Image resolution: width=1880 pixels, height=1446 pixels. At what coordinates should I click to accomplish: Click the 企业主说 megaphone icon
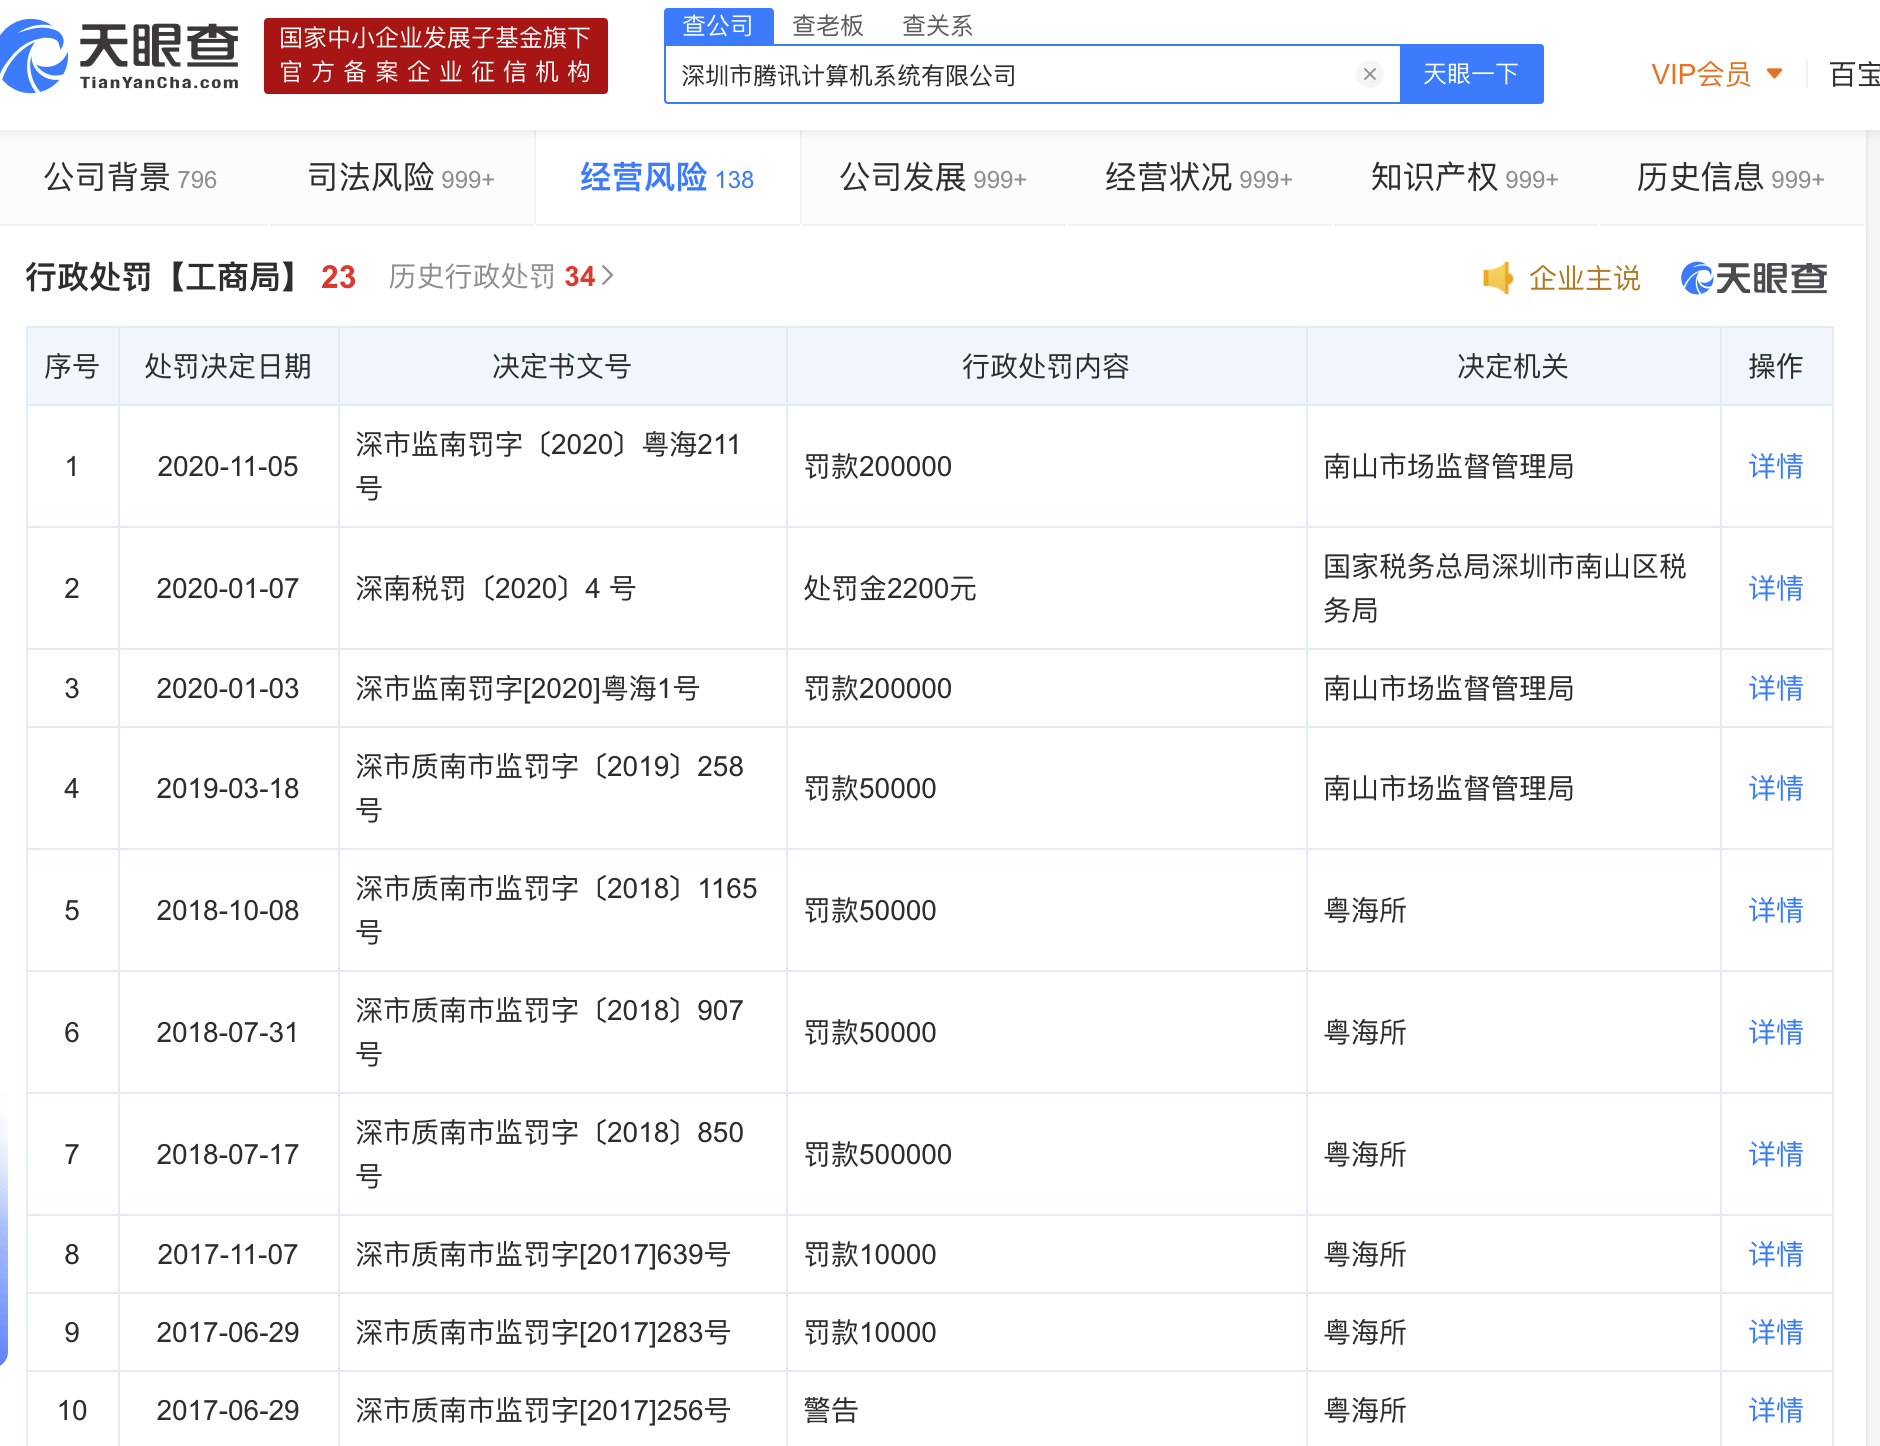pyautogui.click(x=1497, y=278)
